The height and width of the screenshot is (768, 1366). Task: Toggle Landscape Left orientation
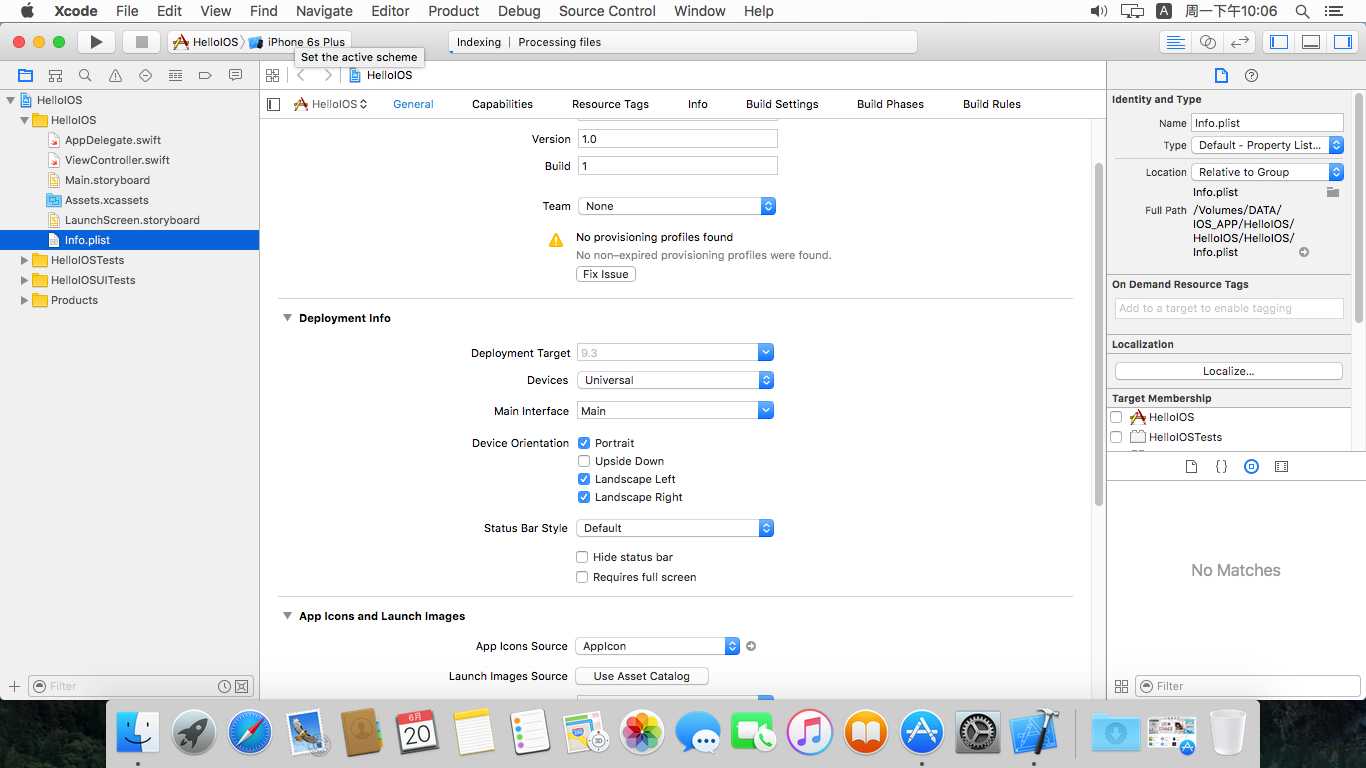coord(584,479)
